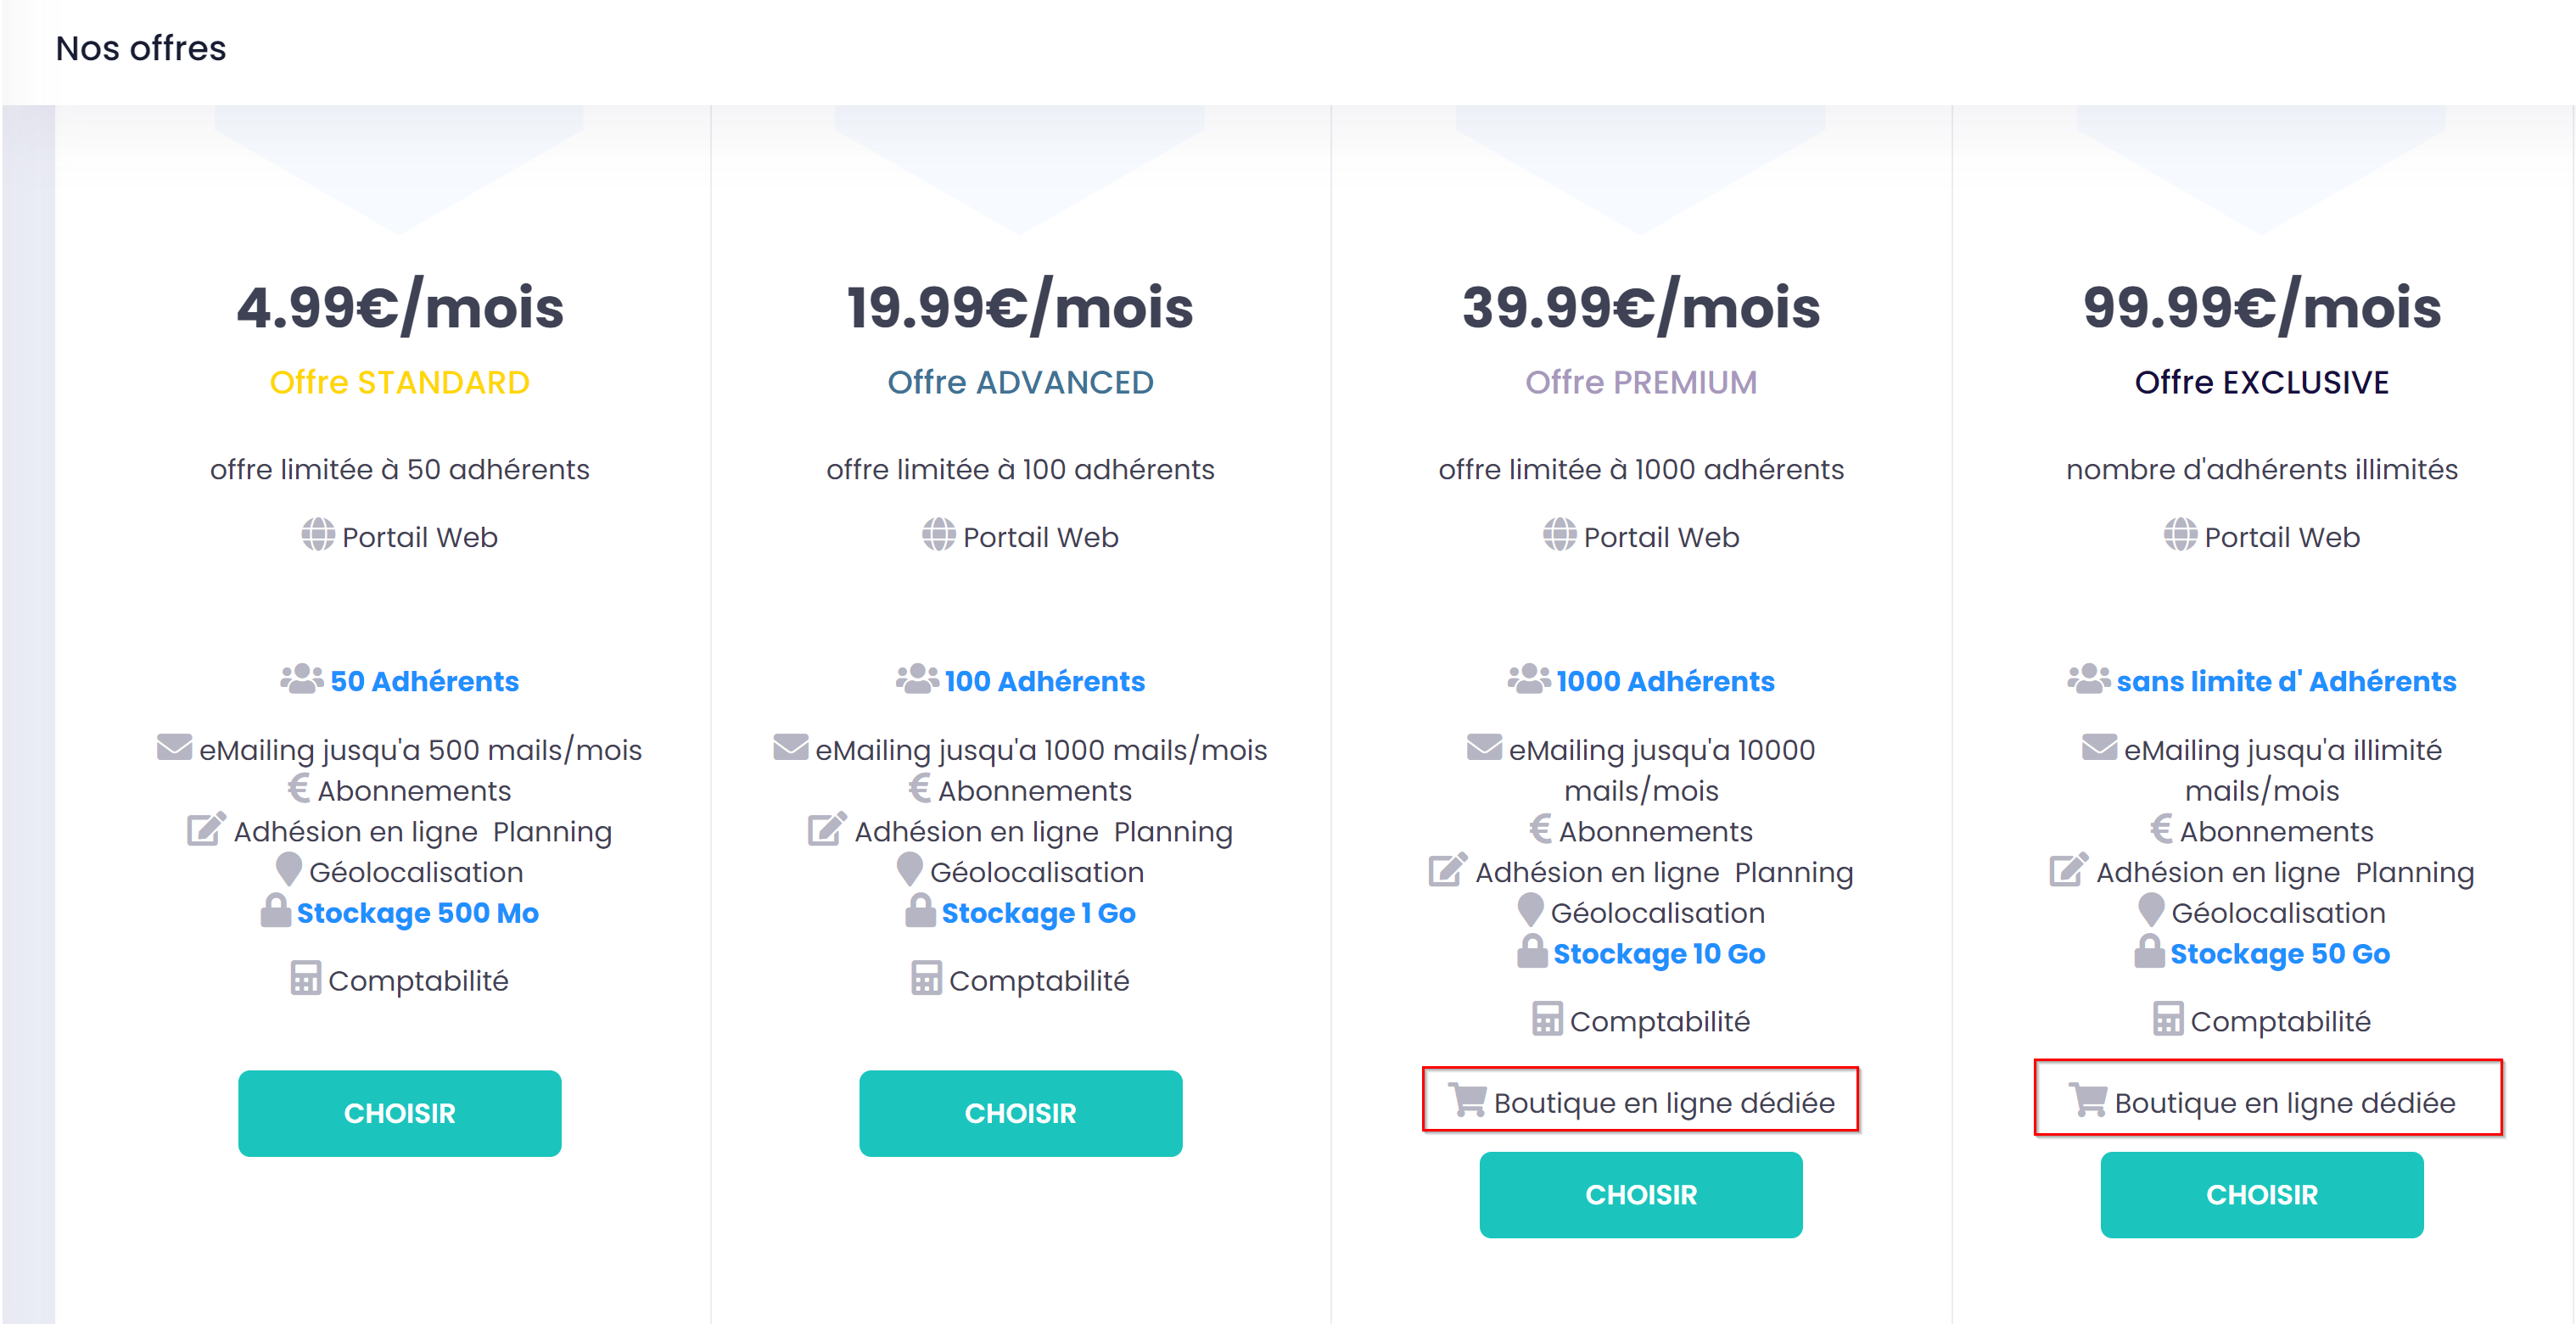This screenshot has height=1324, width=2576.
Task: Click the Stockage 10 Go link
Action: click(x=1659, y=954)
